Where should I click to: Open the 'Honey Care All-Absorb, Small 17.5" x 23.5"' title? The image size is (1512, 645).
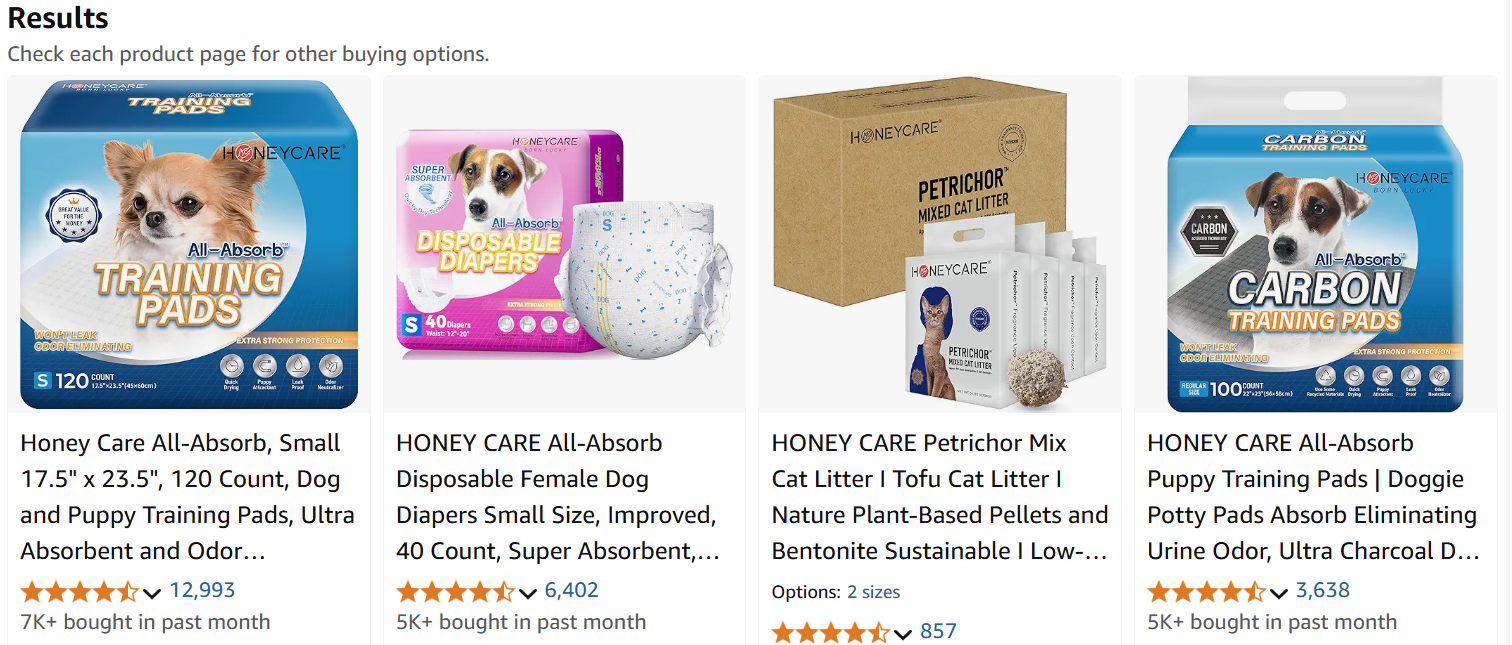point(188,497)
